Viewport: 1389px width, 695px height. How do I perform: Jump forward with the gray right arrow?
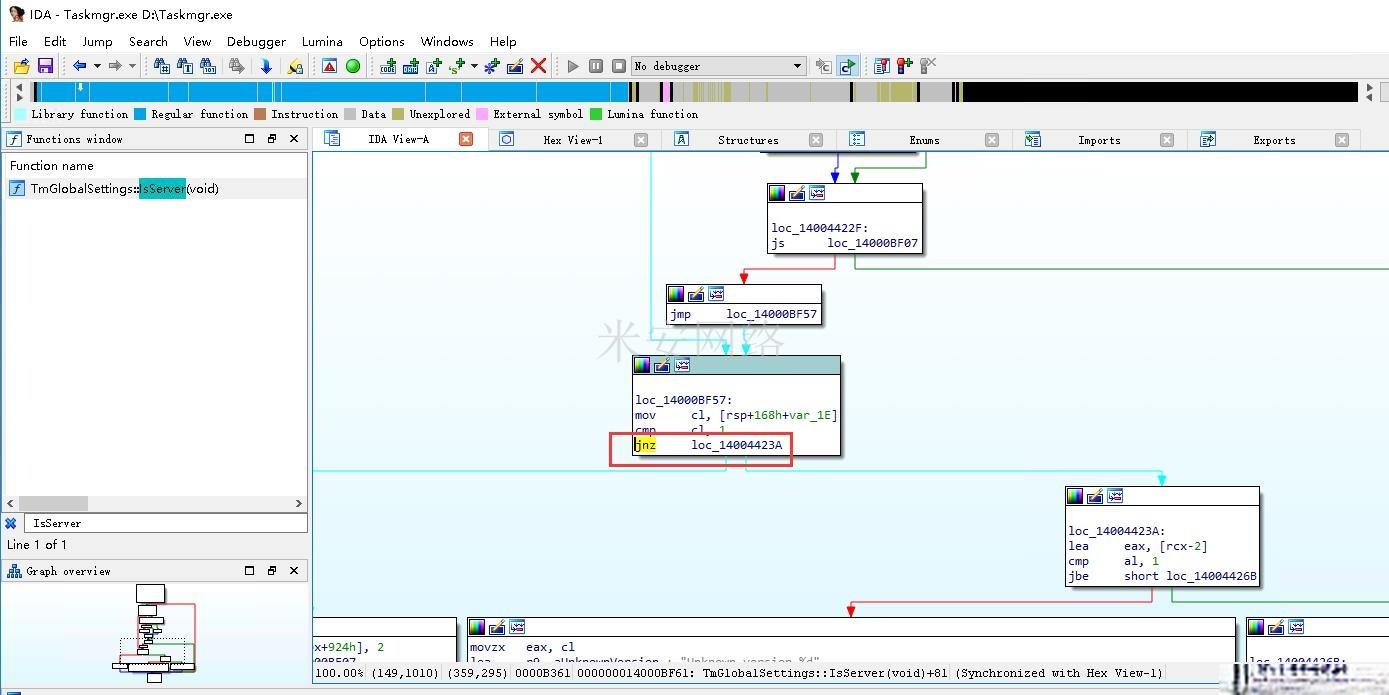tap(115, 66)
